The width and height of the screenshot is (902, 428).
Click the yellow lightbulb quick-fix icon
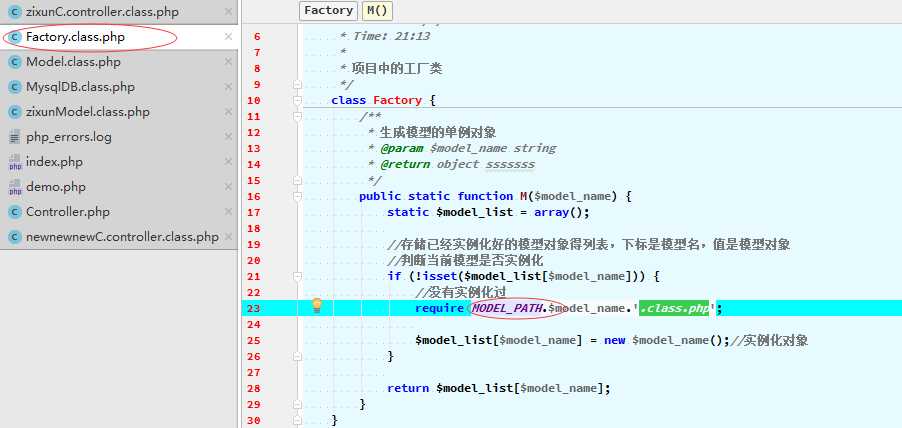click(x=316, y=306)
